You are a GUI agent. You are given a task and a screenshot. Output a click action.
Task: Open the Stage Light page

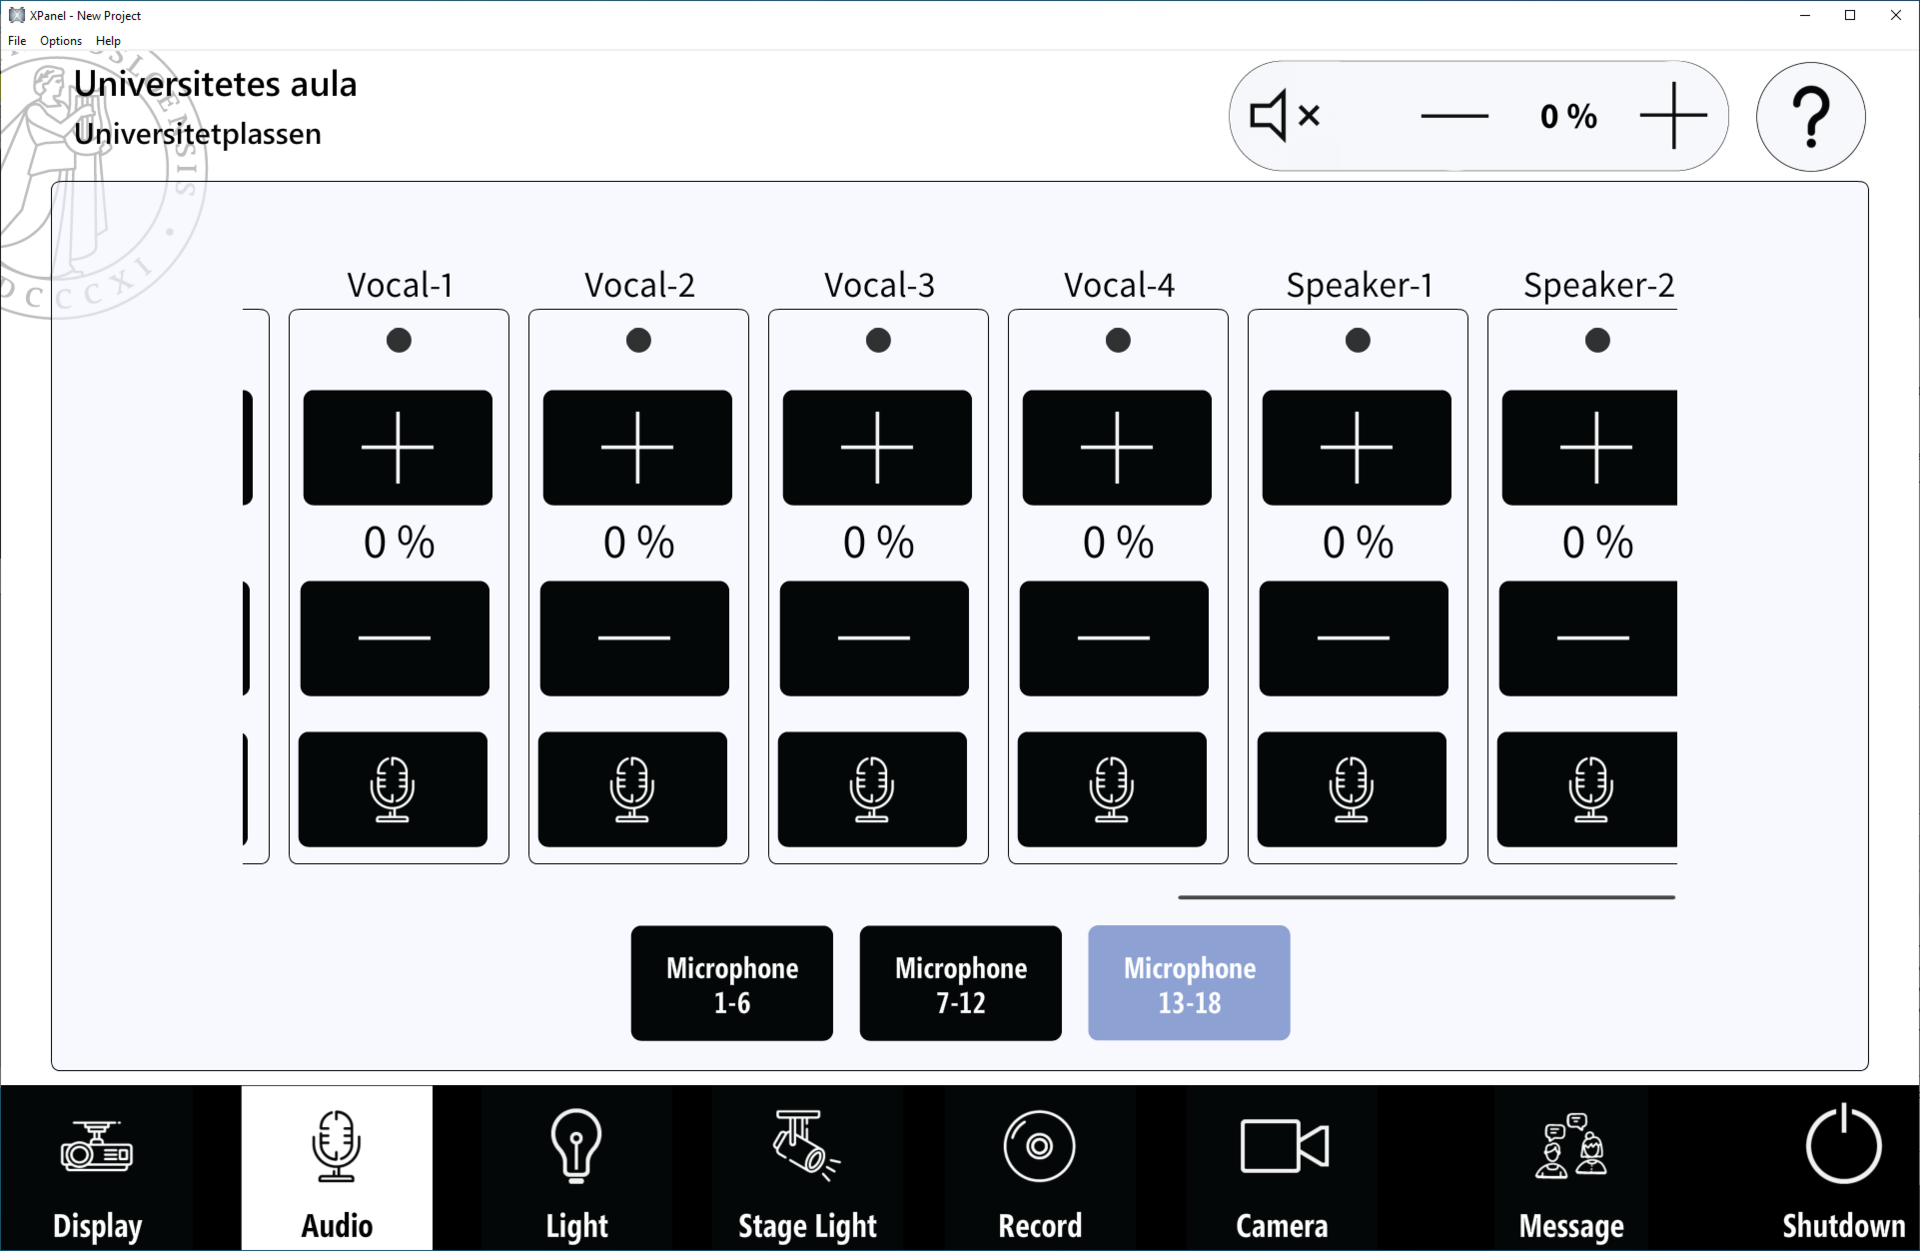point(807,1168)
